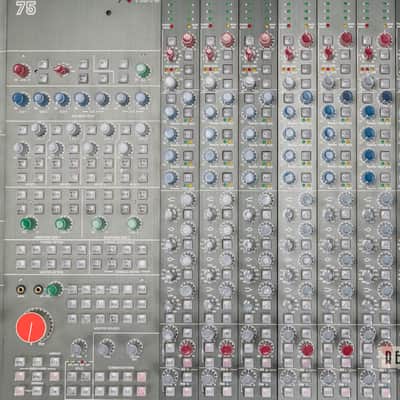Select third green knob in four green knobs row
Image resolution: width=400 pixels, height=400 pixels.
[x=99, y=223]
